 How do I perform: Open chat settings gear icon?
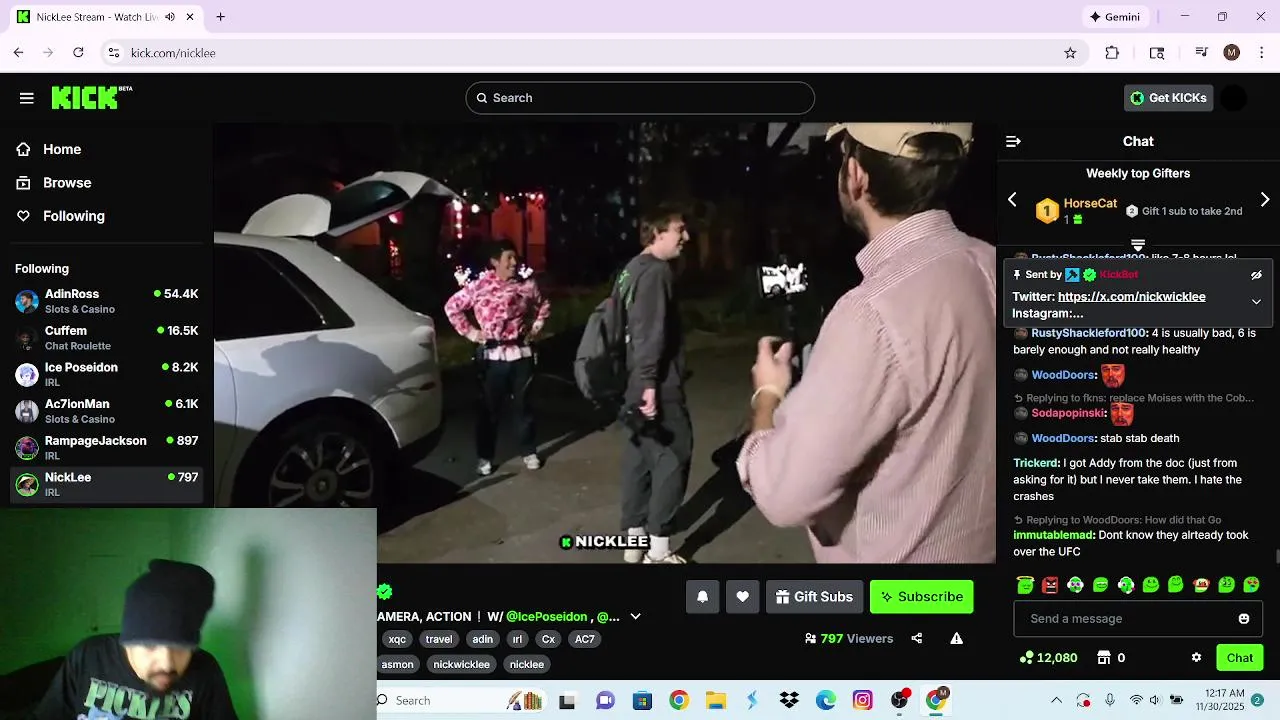[1196, 658]
